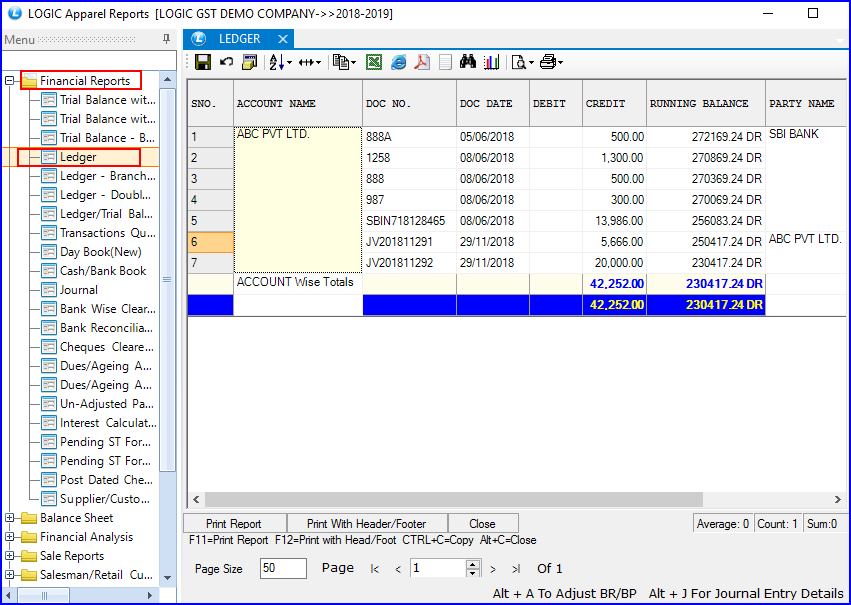This screenshot has width=851, height=605.
Task: Click the Undo arrow icon
Action: (x=226, y=62)
